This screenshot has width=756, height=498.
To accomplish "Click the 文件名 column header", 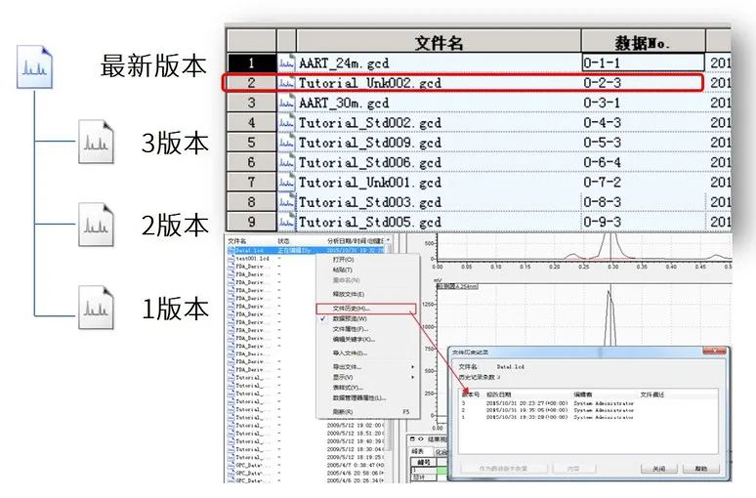I will pos(439,42).
